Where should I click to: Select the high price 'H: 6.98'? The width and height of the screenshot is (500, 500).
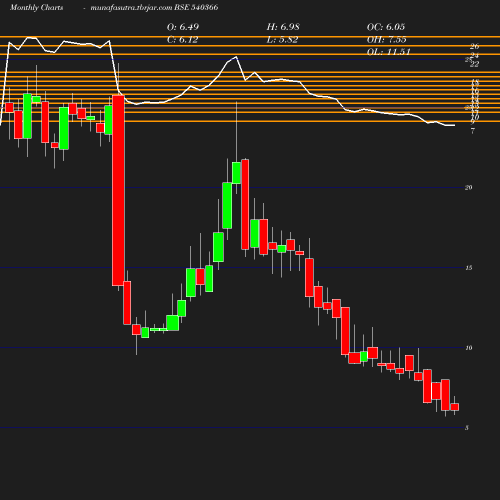pos(283,27)
